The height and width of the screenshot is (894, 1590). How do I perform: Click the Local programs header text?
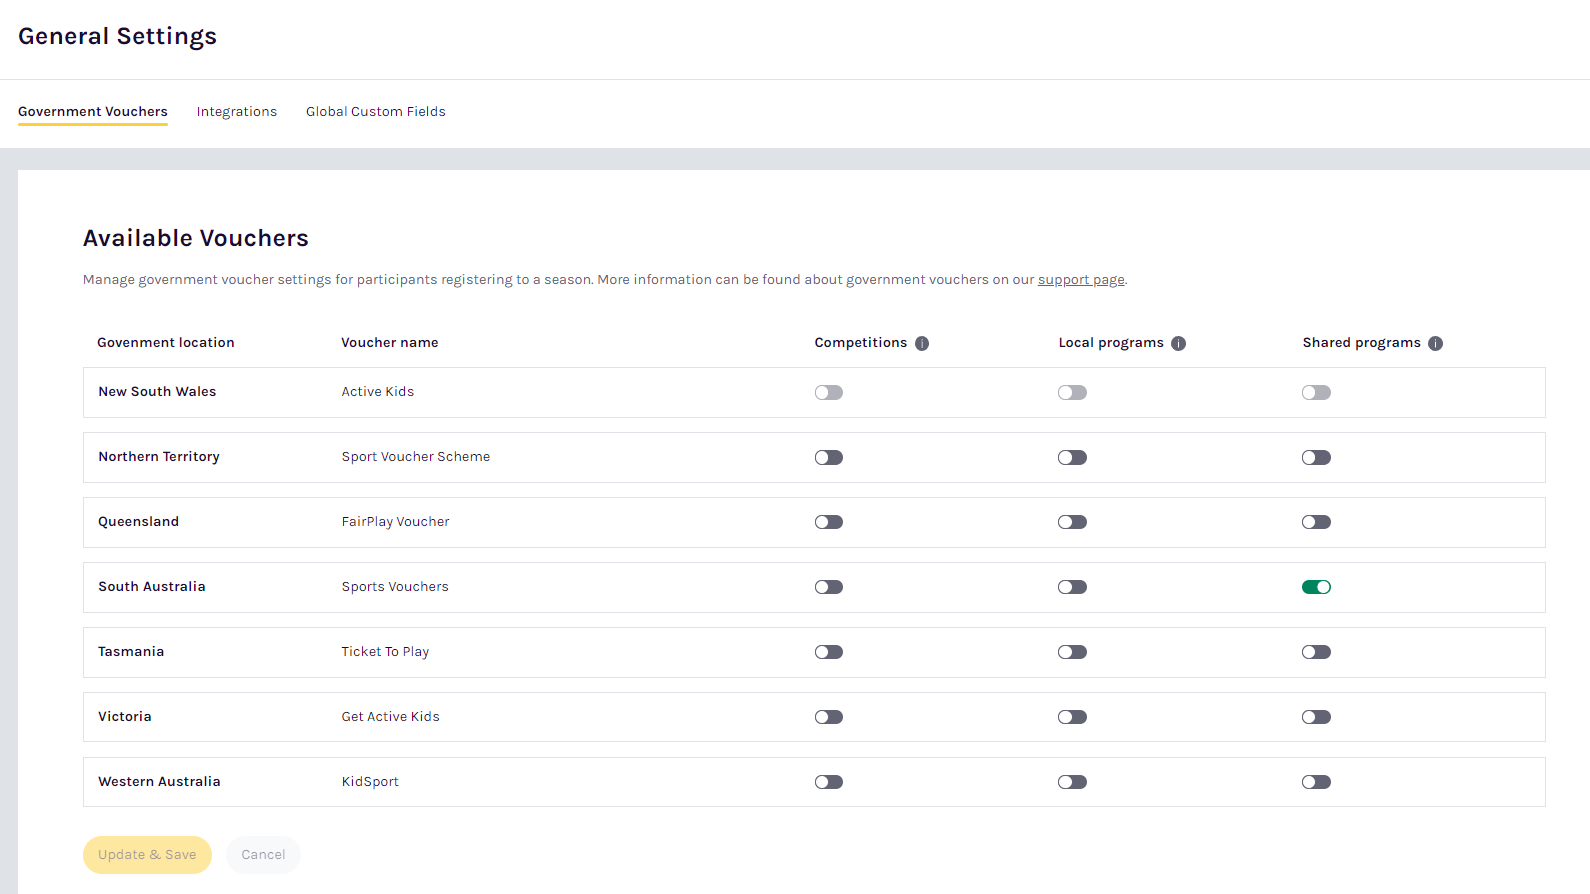pyautogui.click(x=1111, y=343)
